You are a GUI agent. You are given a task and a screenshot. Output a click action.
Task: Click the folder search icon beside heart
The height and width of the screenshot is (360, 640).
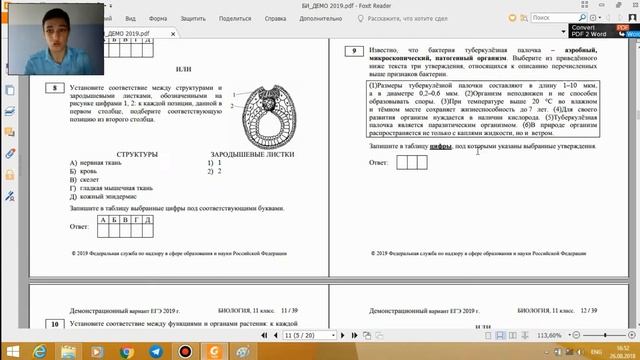pyautogui.click(x=524, y=18)
